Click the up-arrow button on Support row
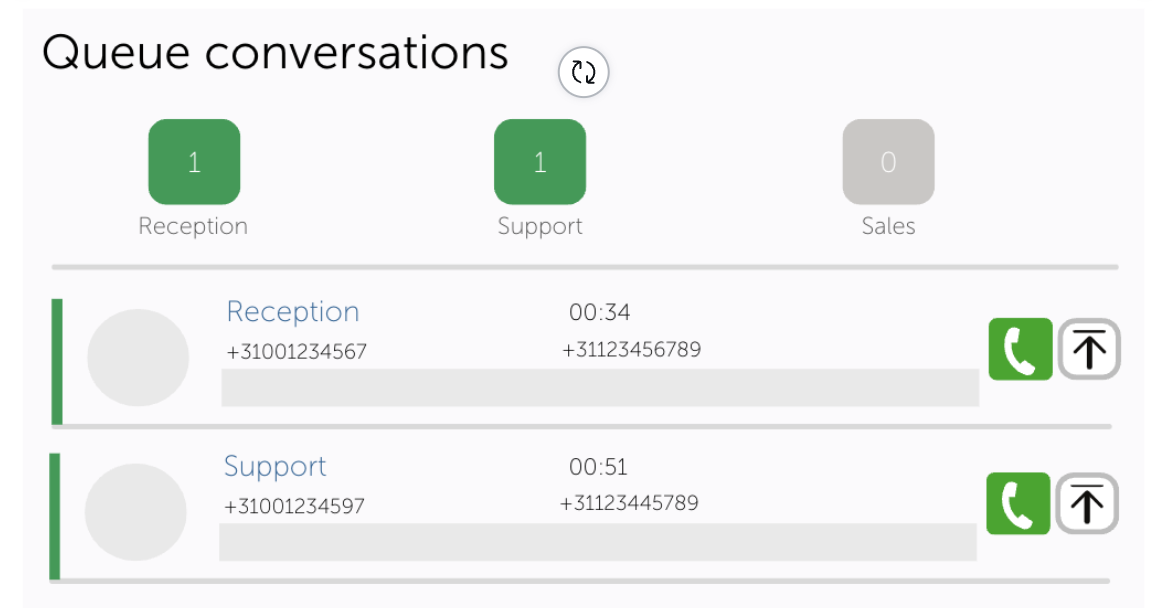The height and width of the screenshot is (608, 1164). click(1087, 503)
